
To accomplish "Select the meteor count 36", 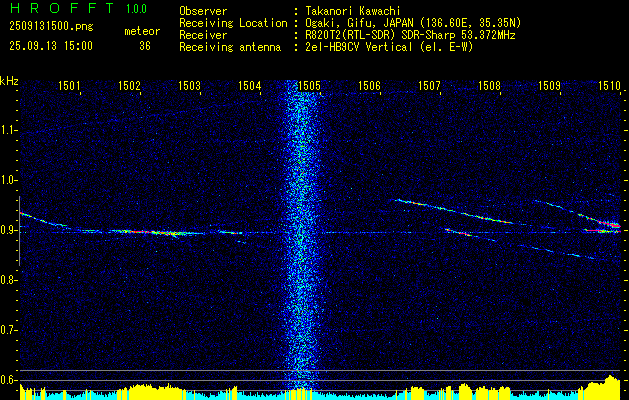I will [145, 46].
